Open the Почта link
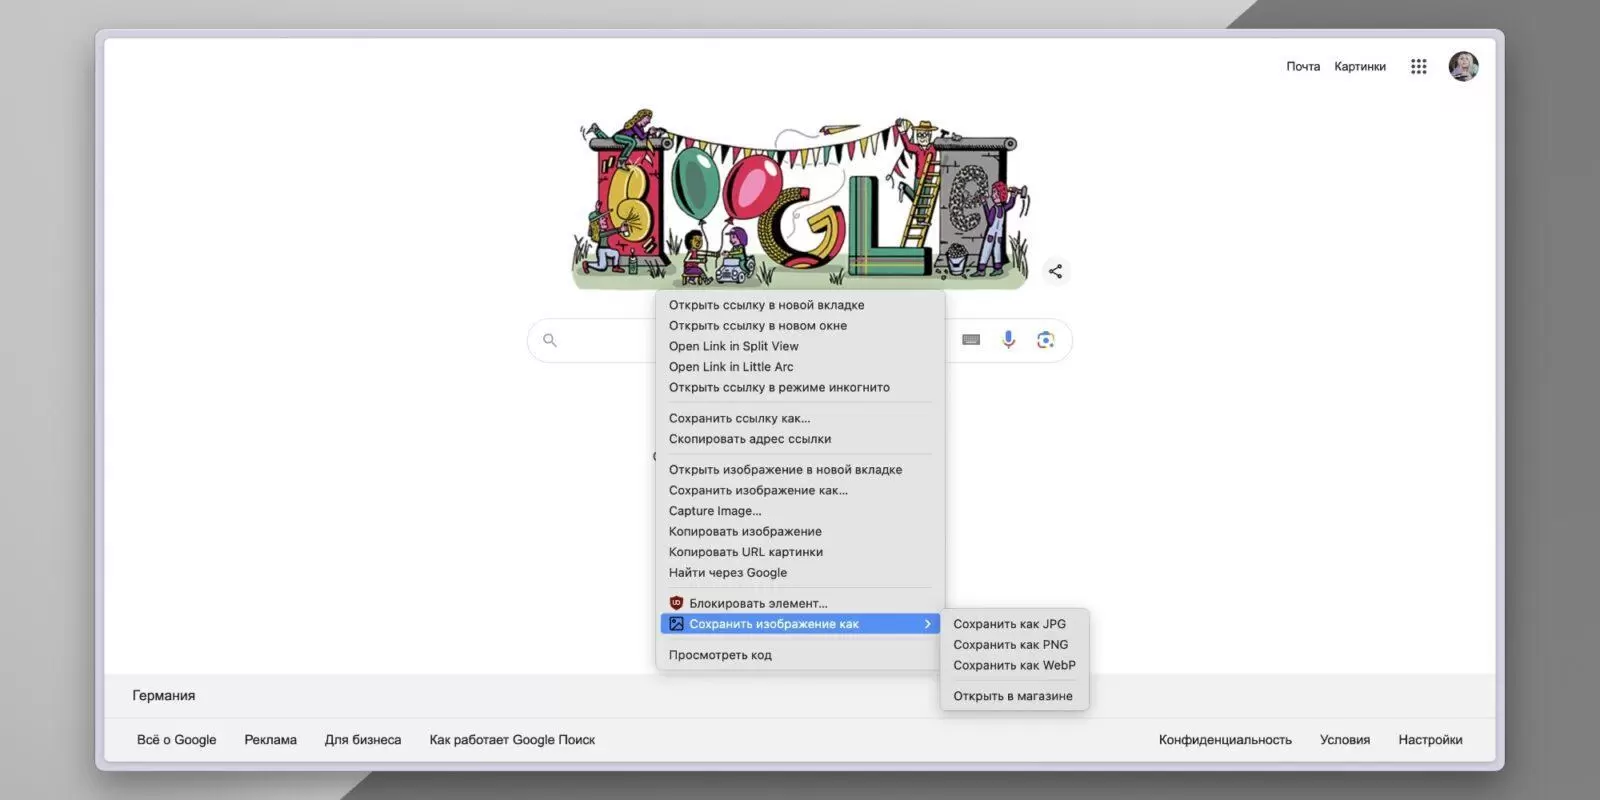1600x800 pixels. point(1303,66)
